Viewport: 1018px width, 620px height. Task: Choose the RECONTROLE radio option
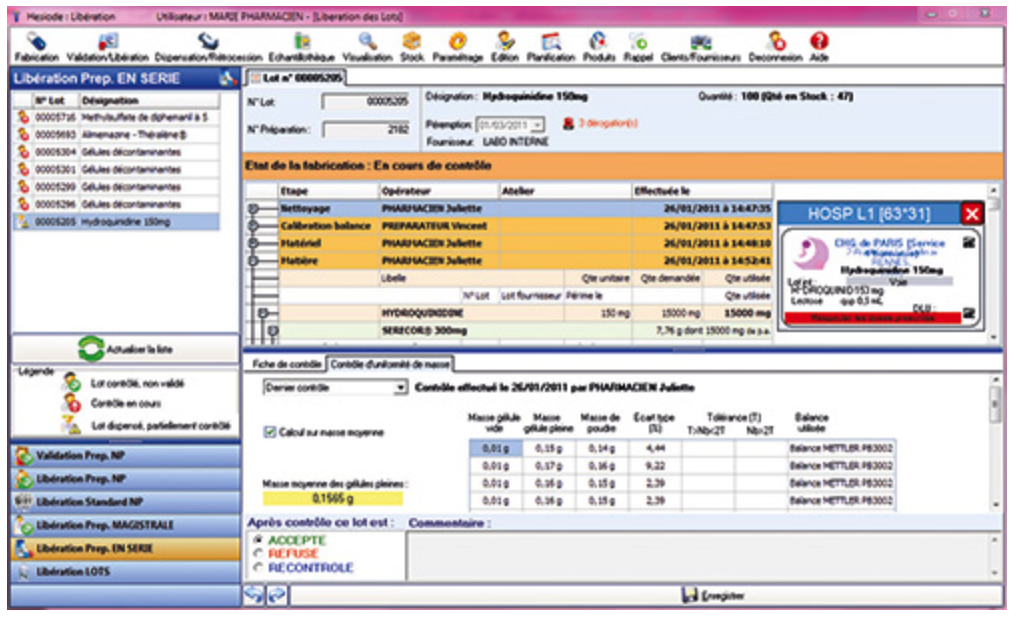[x=260, y=567]
